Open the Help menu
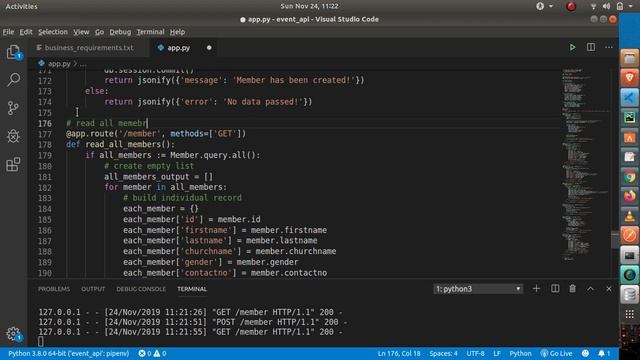The height and width of the screenshot is (360, 640). click(x=177, y=32)
